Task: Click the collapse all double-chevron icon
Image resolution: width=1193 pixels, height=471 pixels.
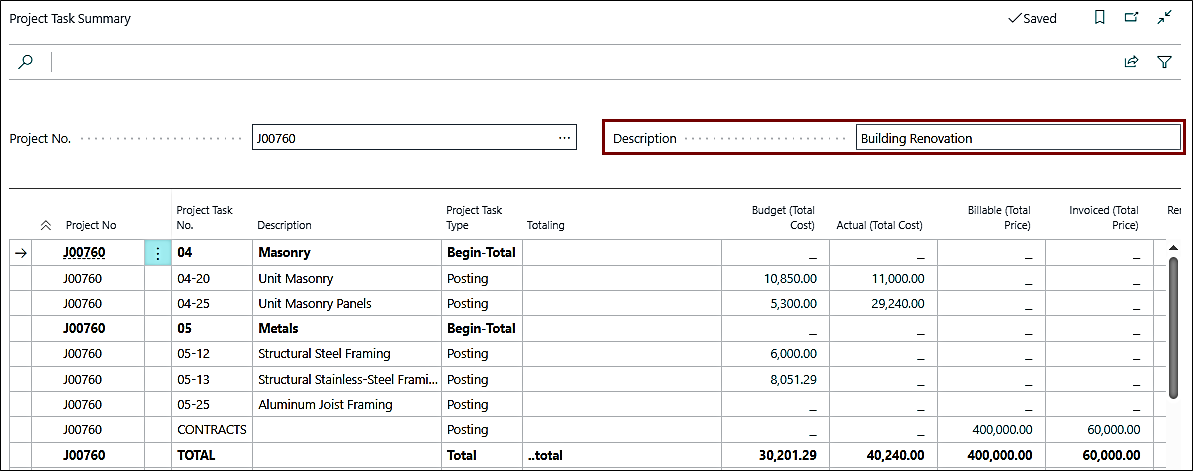Action: click(x=46, y=225)
